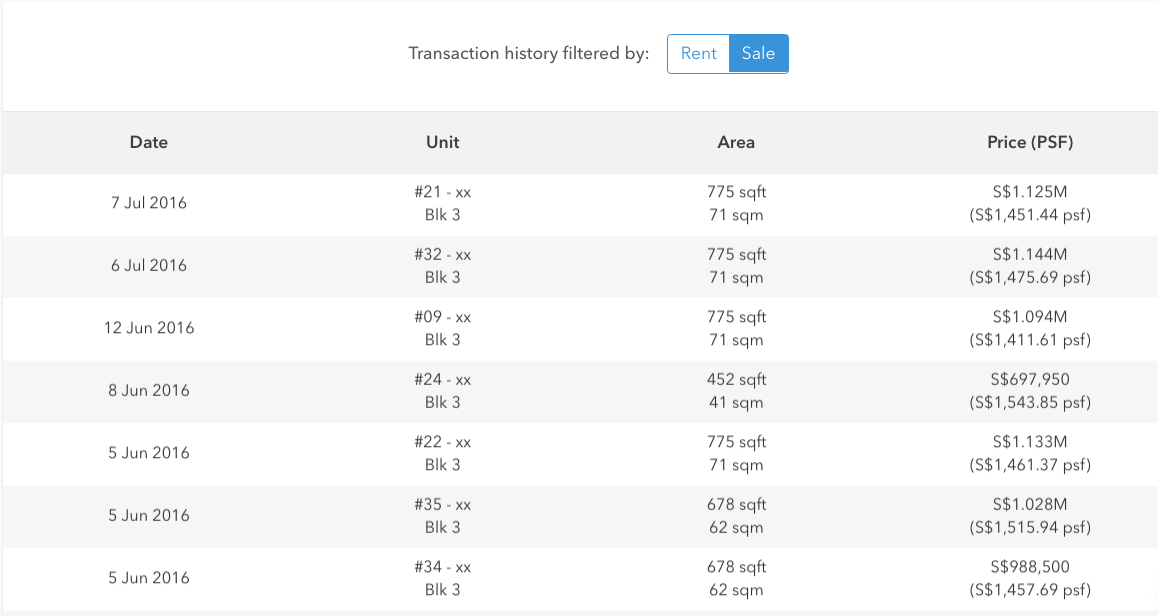Open details for unit #32 - xx
The image size is (1158, 616).
tap(442, 265)
